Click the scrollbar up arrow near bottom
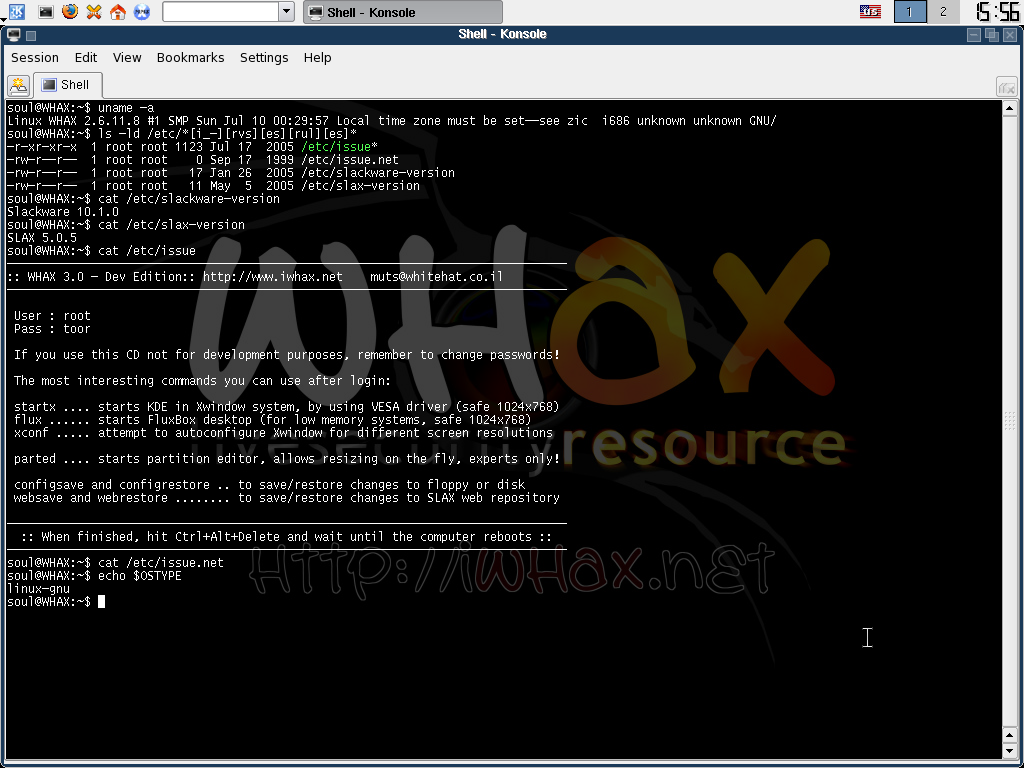 coord(1009,737)
